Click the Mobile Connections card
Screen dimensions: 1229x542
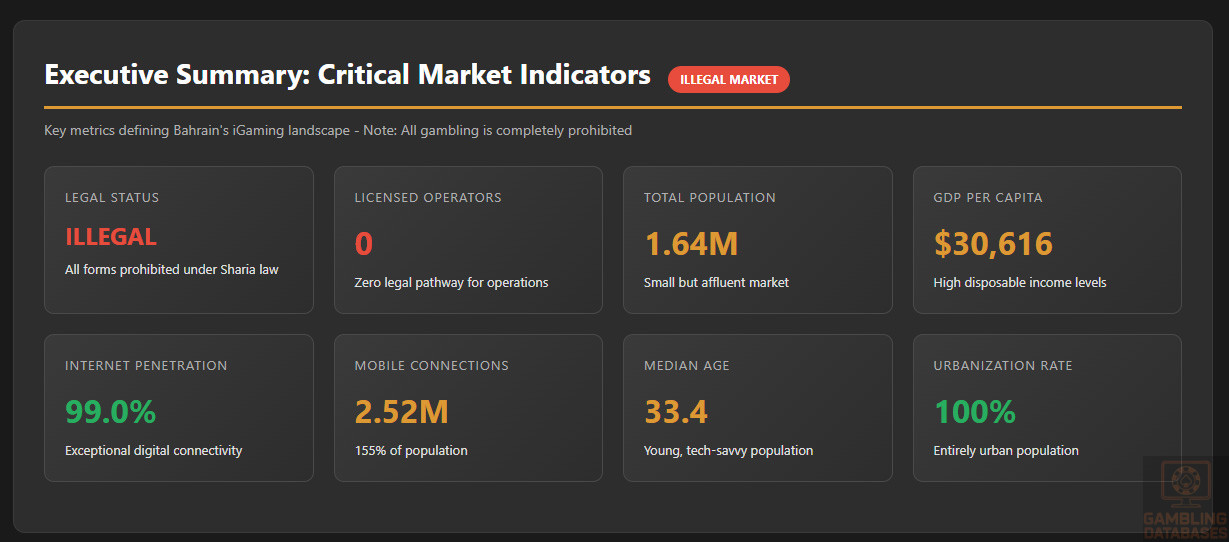click(468, 408)
